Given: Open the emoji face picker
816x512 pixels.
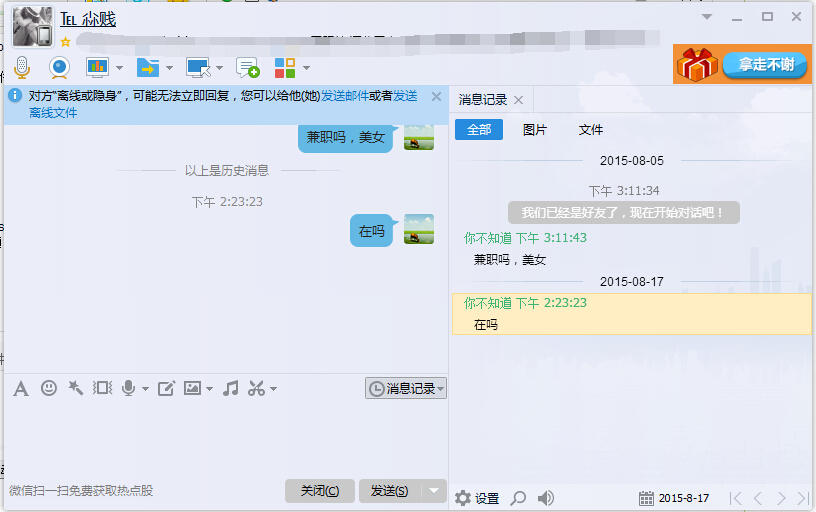Looking at the screenshot, I should tap(48, 388).
